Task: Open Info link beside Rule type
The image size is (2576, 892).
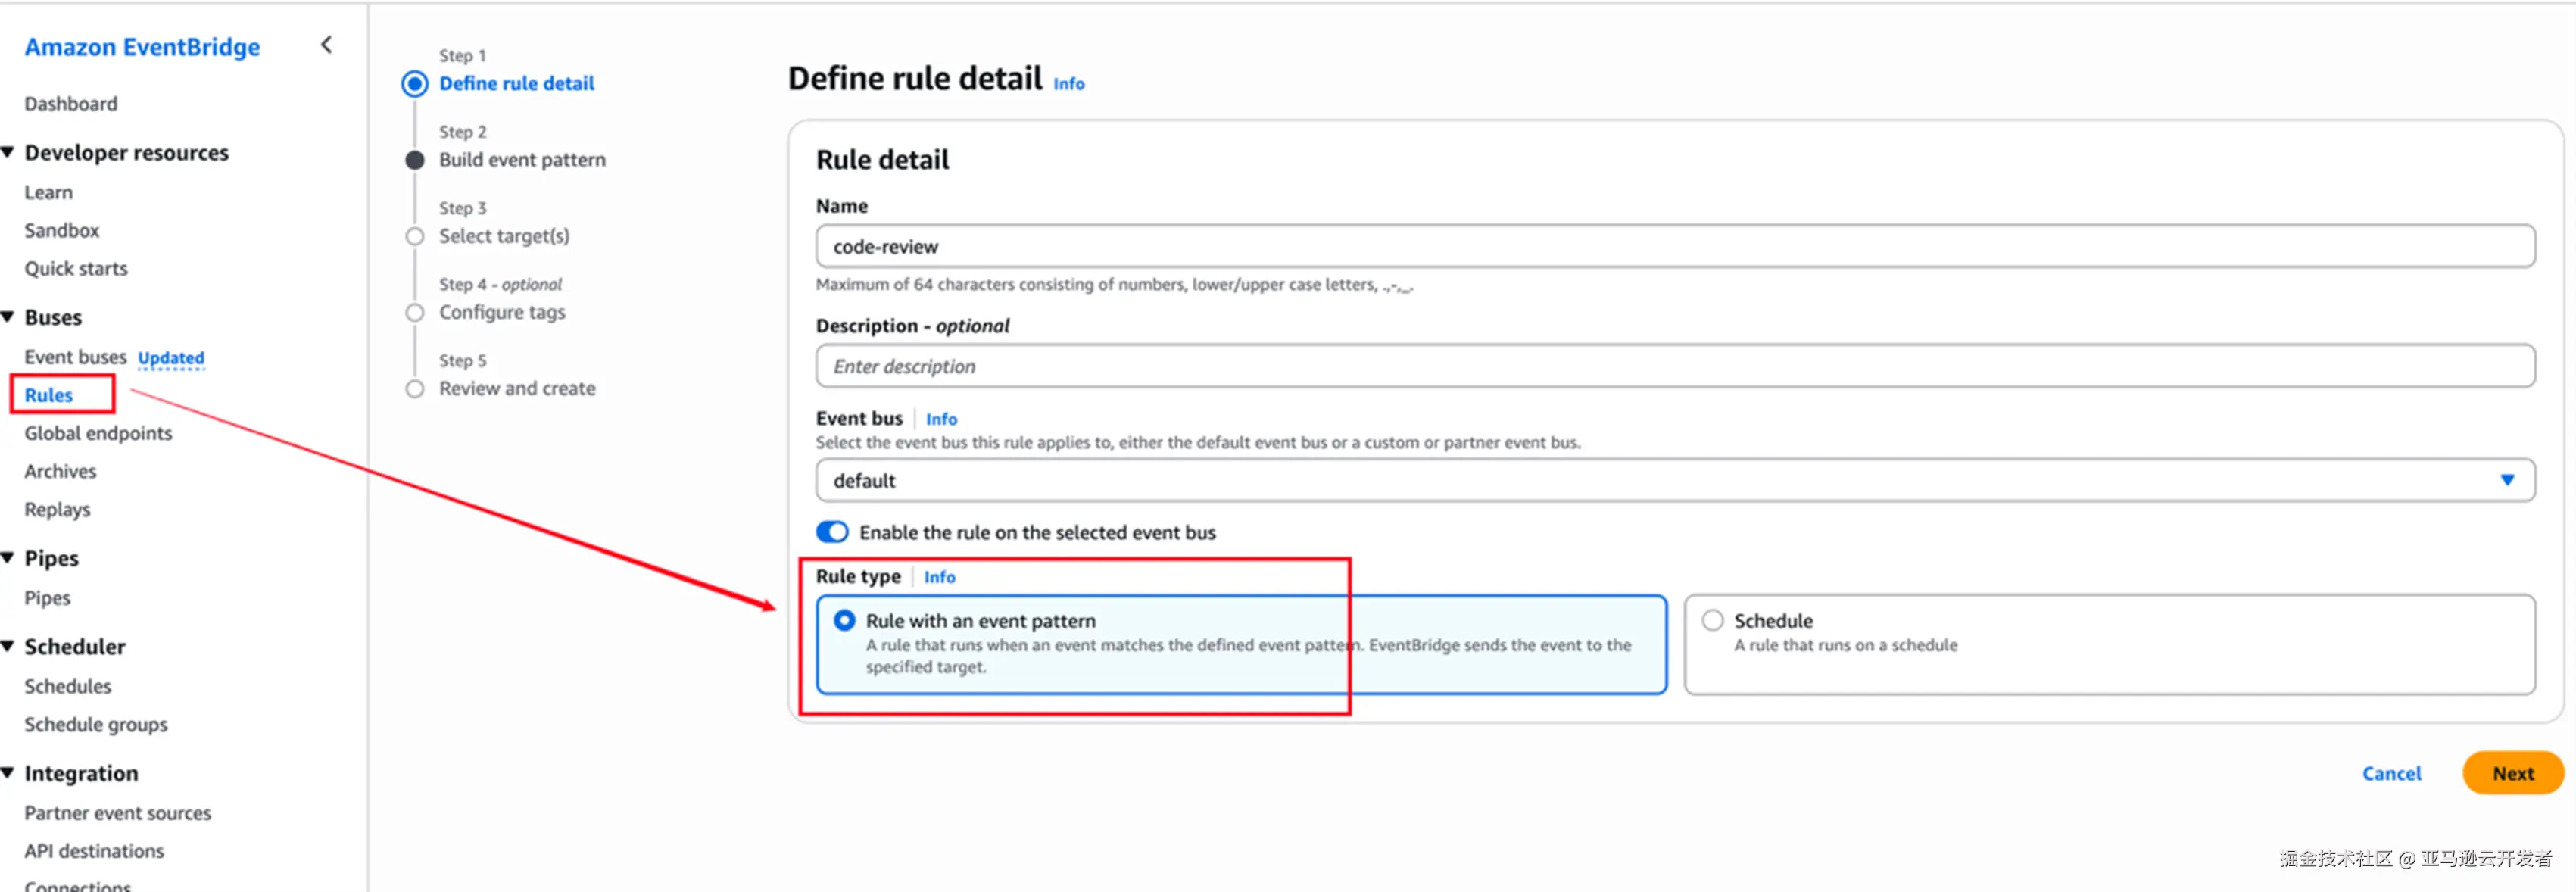Action: tap(939, 577)
